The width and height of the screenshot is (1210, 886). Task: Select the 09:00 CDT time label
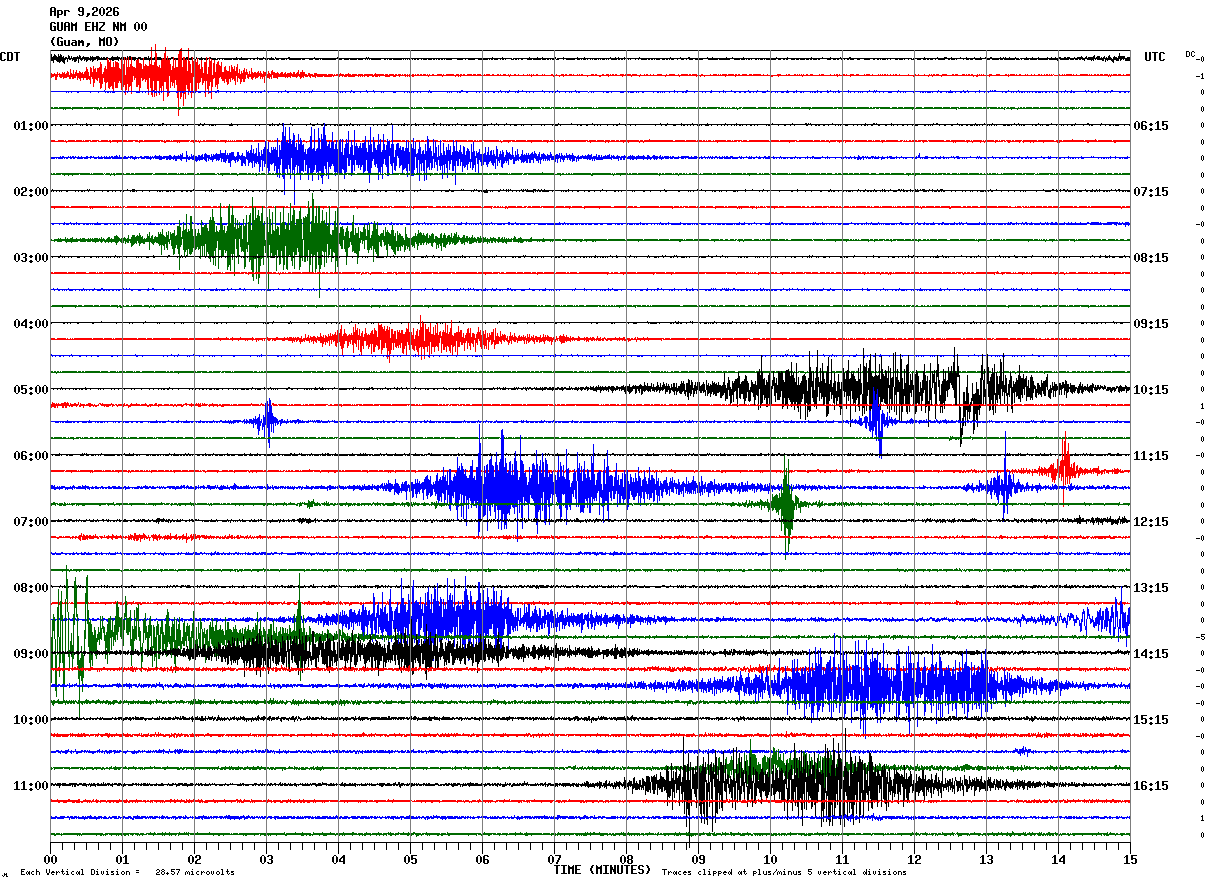click(31, 654)
